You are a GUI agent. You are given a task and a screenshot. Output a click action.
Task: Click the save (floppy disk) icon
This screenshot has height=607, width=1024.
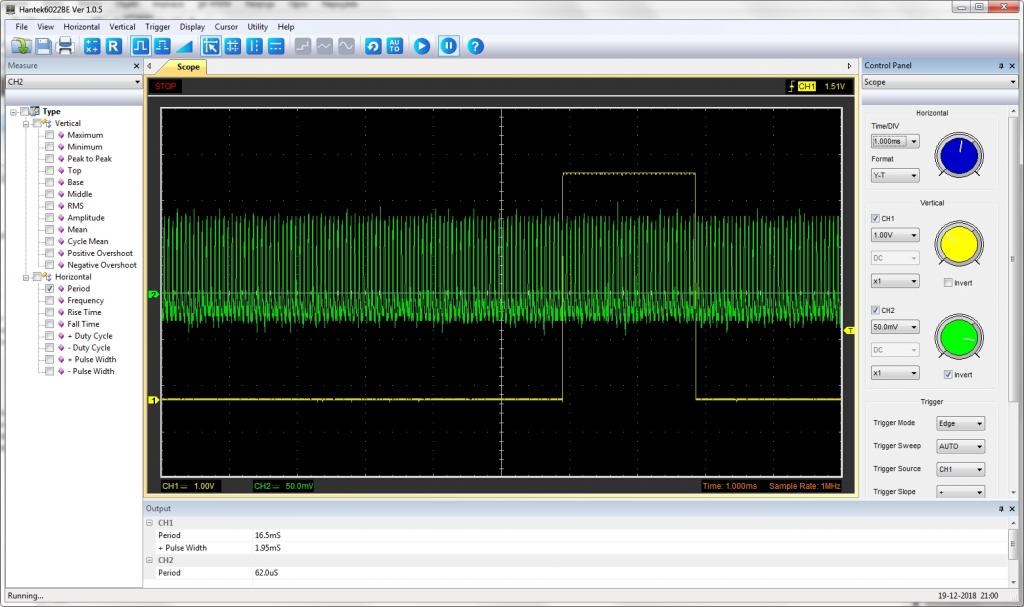coord(44,46)
